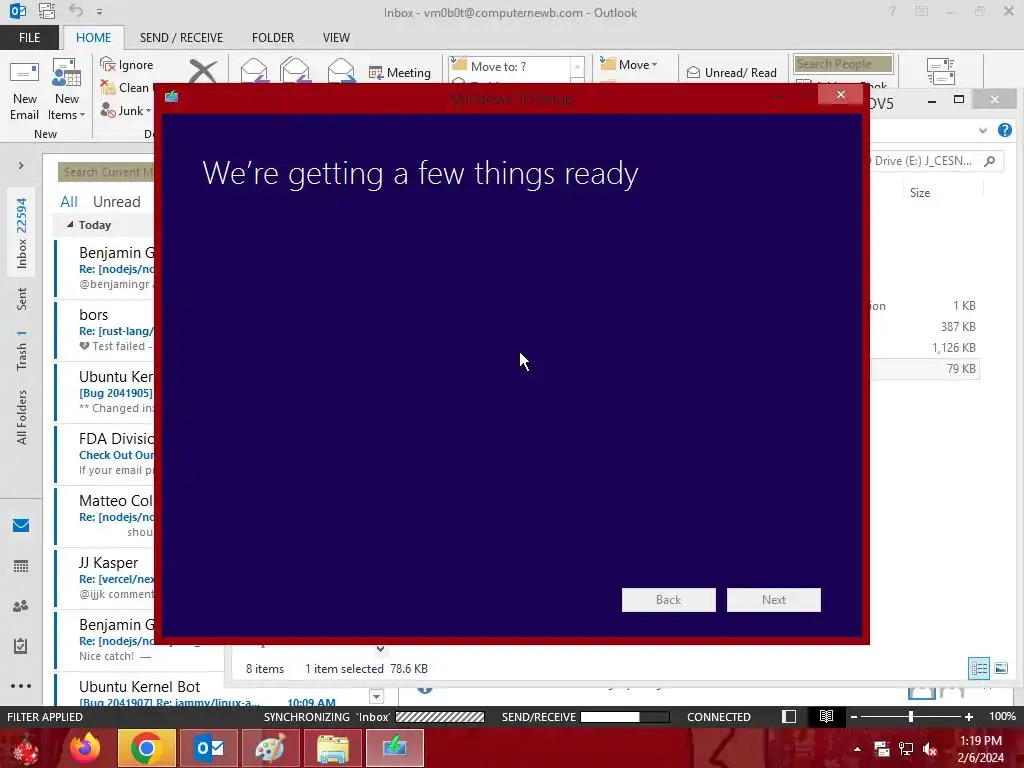Image resolution: width=1024 pixels, height=768 pixels.
Task: Open the Matteo Col email
Action: pyautogui.click(x=106, y=516)
